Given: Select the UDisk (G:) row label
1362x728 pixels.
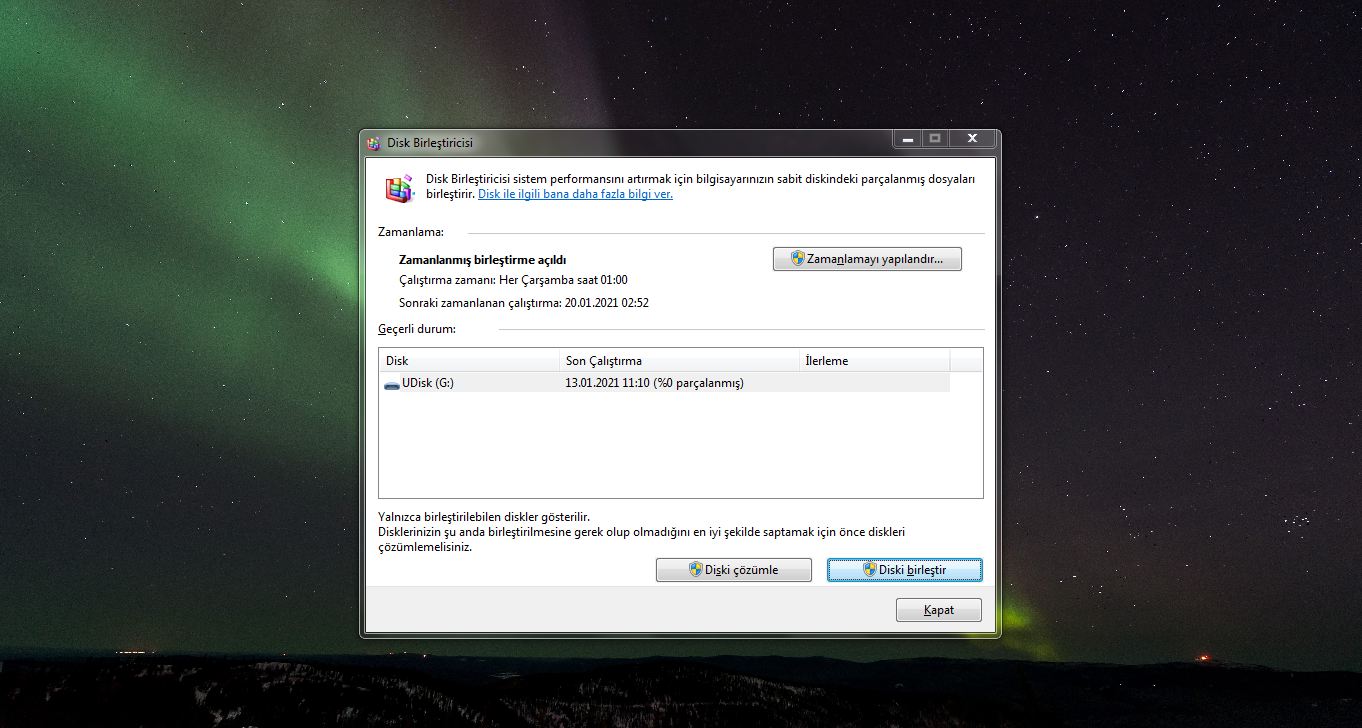Looking at the screenshot, I should tap(427, 383).
